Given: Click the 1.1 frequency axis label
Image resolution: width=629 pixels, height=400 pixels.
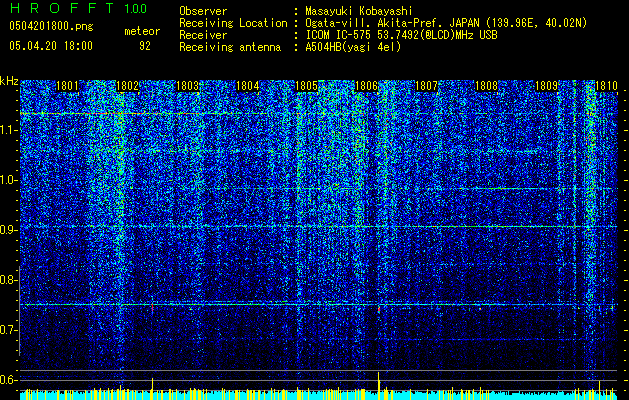Looking at the screenshot, I should click(x=9, y=130).
